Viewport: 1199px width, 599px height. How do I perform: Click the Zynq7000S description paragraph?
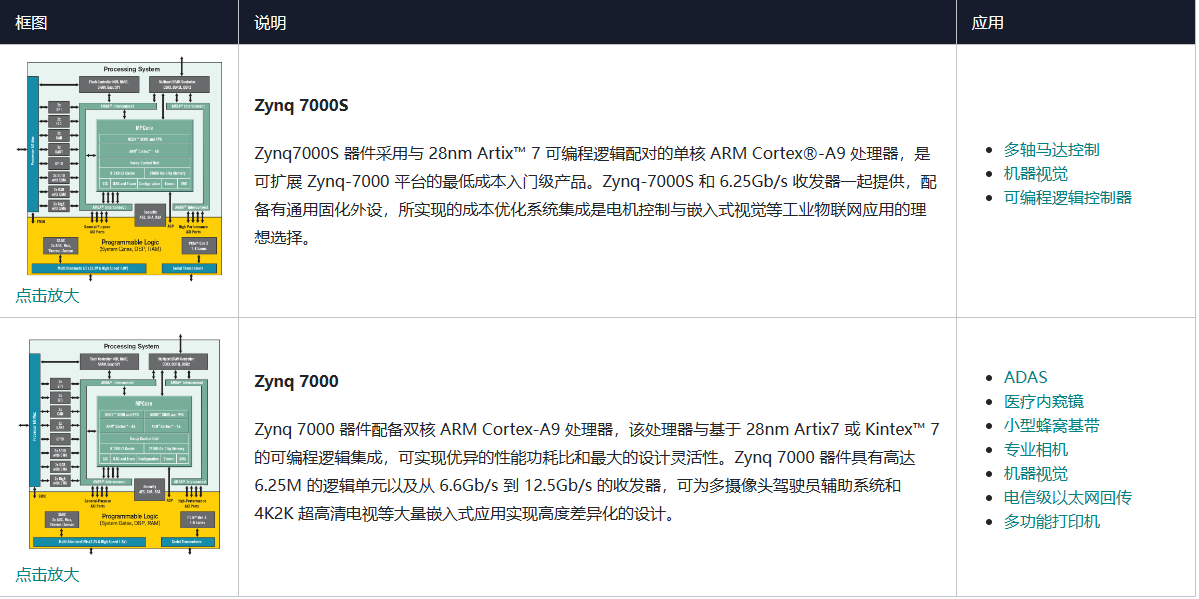point(596,196)
